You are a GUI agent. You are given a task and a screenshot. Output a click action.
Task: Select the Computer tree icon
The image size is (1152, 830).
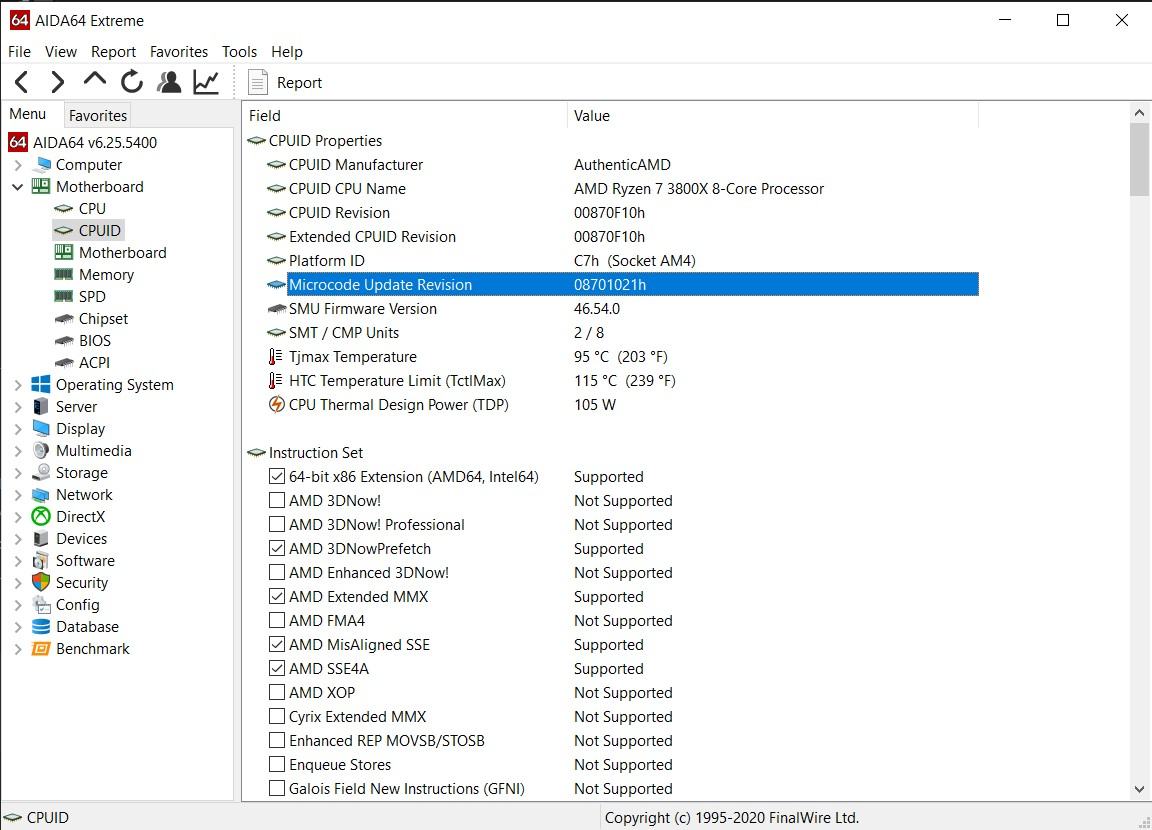43,165
